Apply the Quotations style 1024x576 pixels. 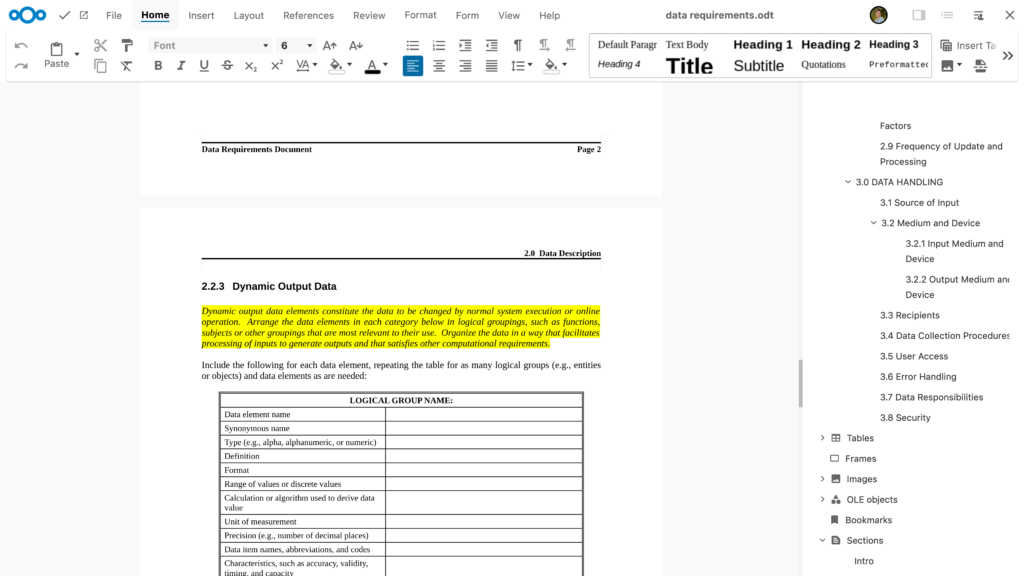(x=823, y=65)
